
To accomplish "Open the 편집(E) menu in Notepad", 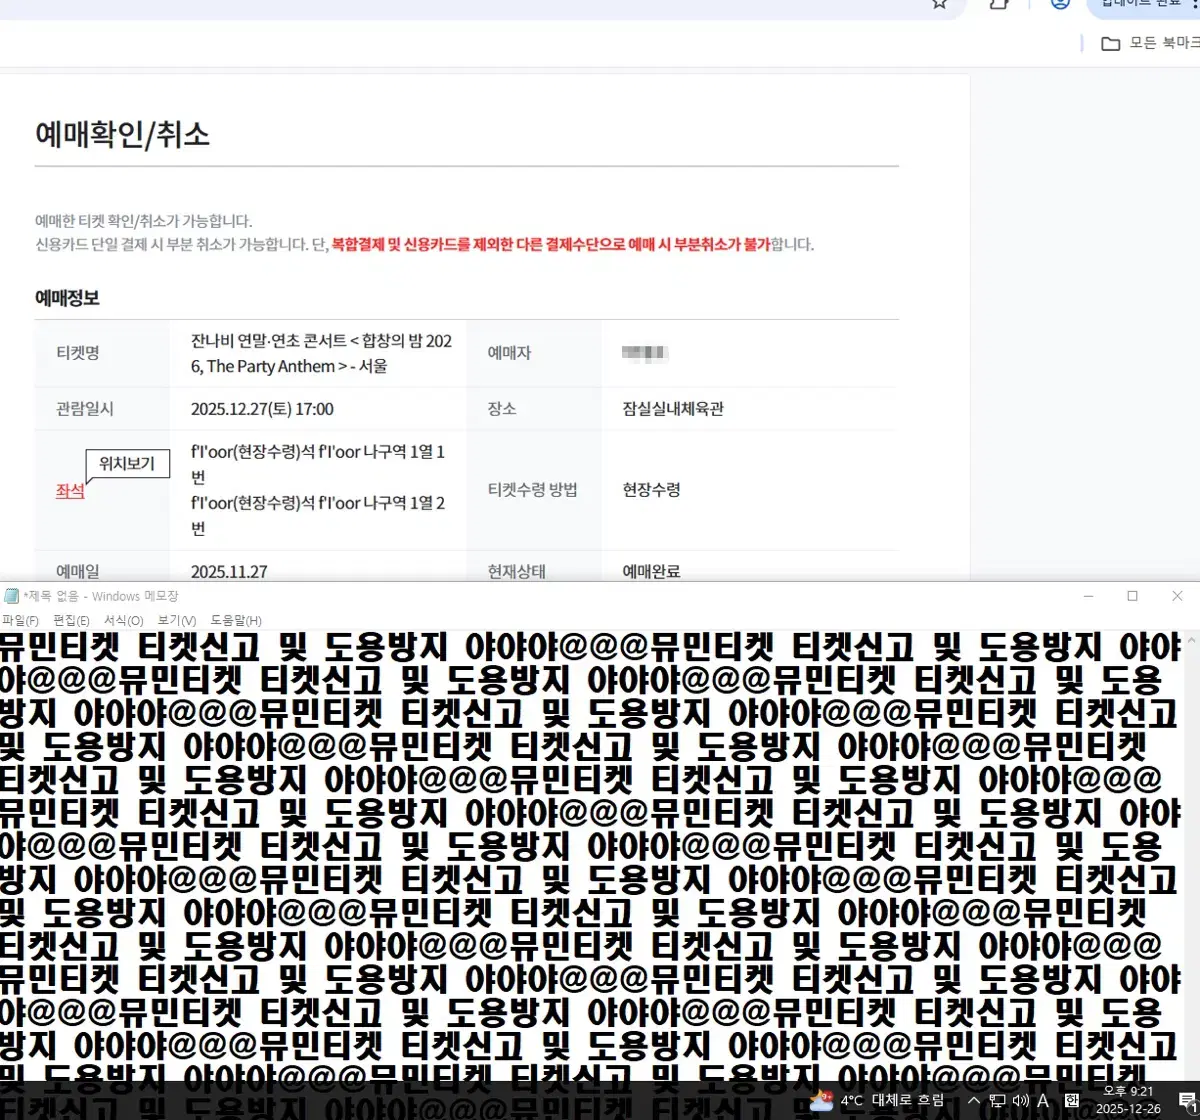I will 71,620.
